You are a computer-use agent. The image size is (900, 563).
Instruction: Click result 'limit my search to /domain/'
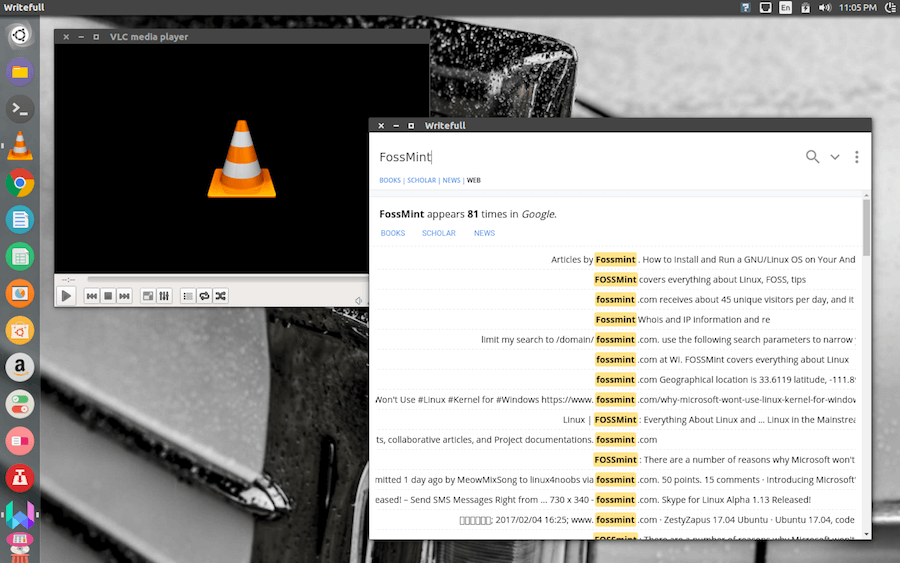tap(616, 340)
